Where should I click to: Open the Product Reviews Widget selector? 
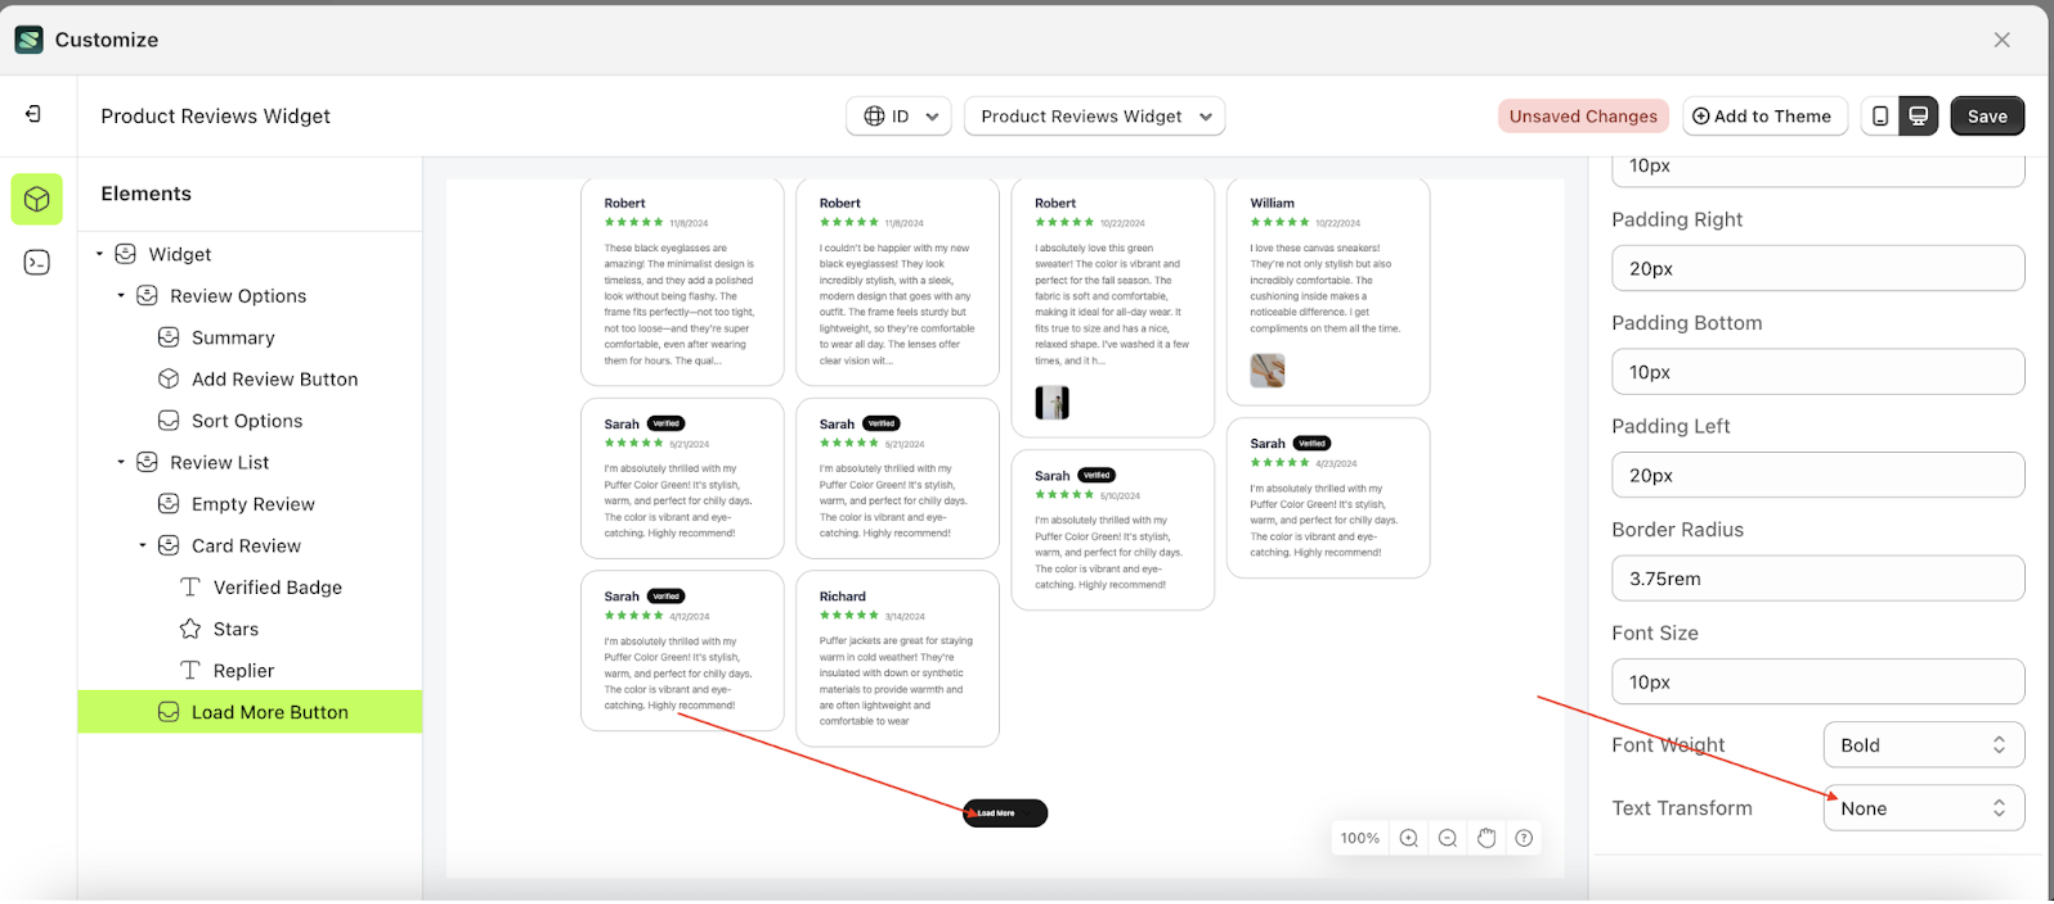(x=1094, y=116)
